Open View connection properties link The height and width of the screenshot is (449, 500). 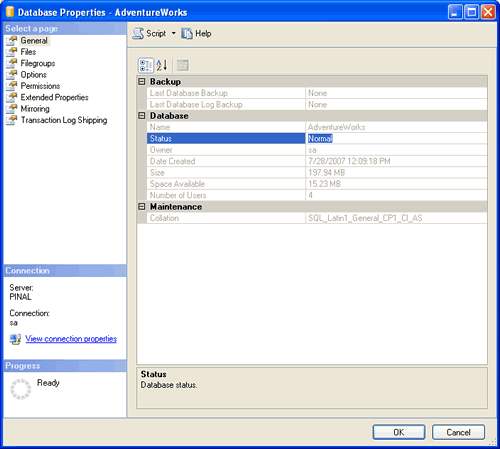tap(71, 339)
